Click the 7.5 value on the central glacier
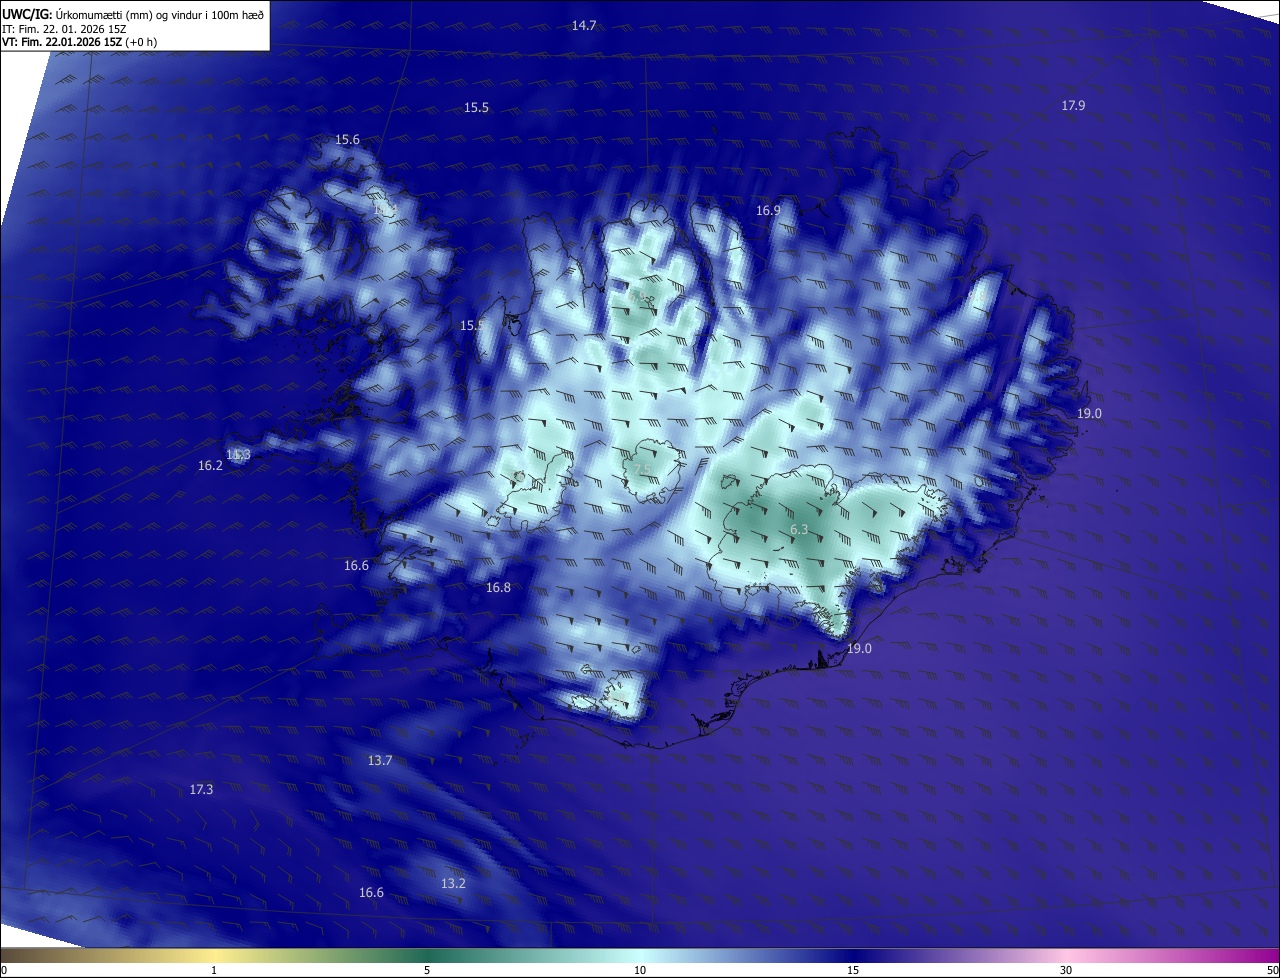 coord(643,469)
